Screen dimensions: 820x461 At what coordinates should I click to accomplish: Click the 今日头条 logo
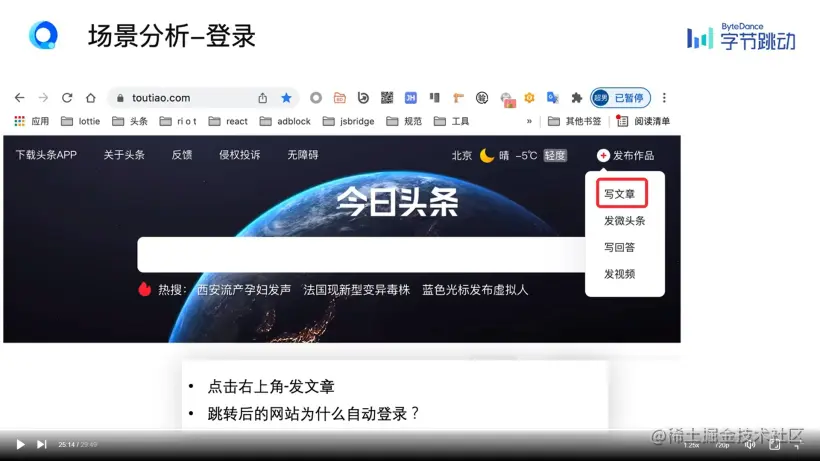(x=397, y=202)
